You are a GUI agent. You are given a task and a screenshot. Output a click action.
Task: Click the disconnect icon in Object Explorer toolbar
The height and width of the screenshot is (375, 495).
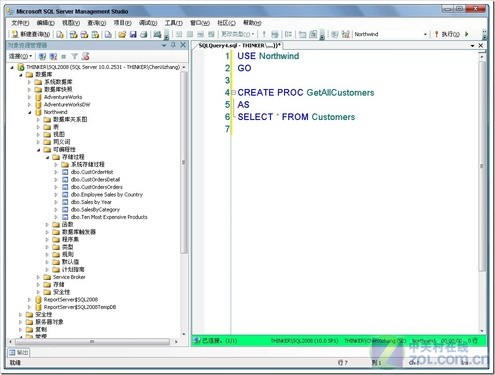[53, 56]
